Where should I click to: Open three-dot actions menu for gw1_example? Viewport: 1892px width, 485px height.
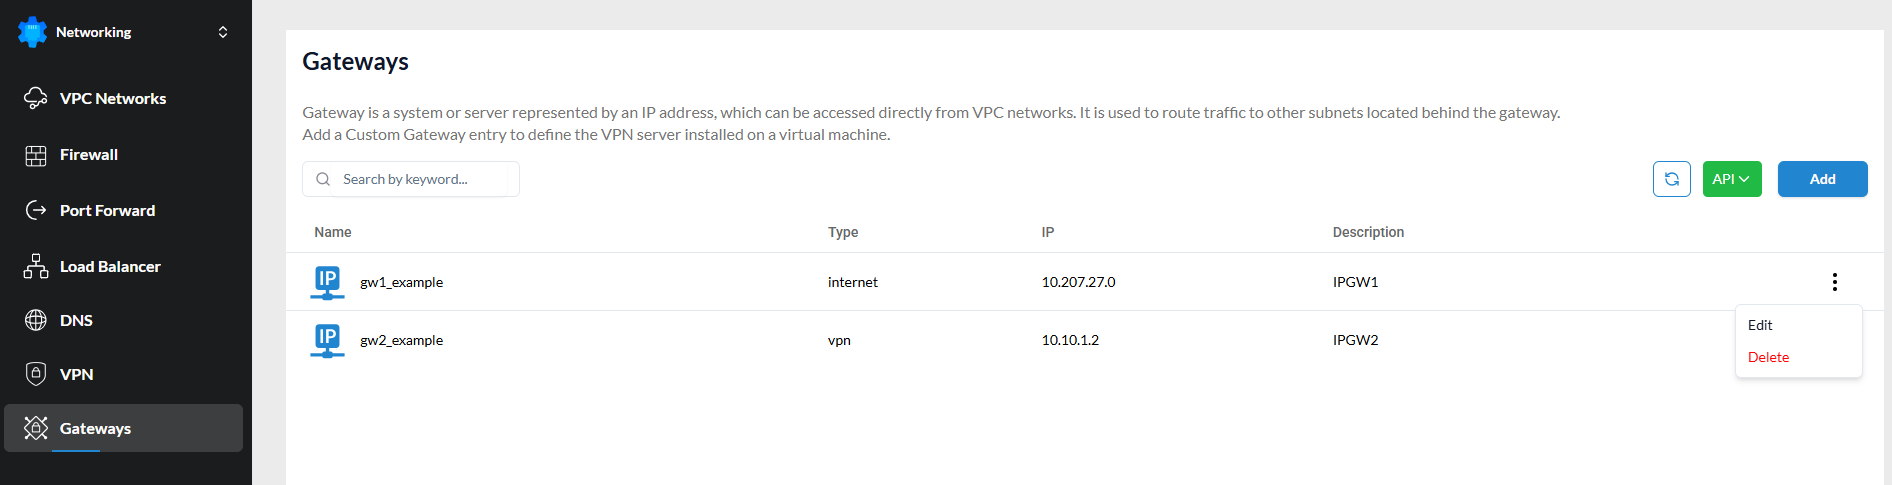1834,282
